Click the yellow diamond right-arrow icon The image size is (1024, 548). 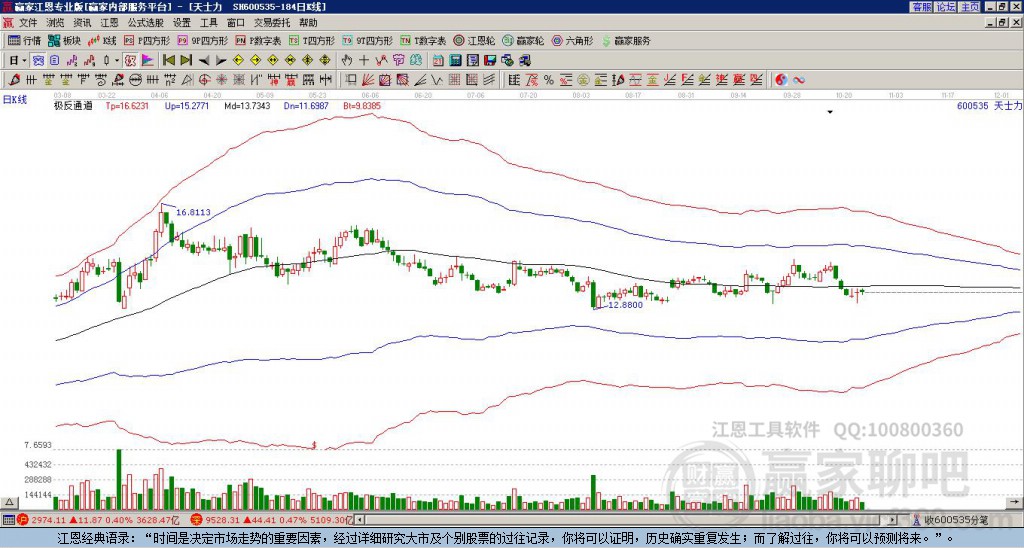coord(255,61)
